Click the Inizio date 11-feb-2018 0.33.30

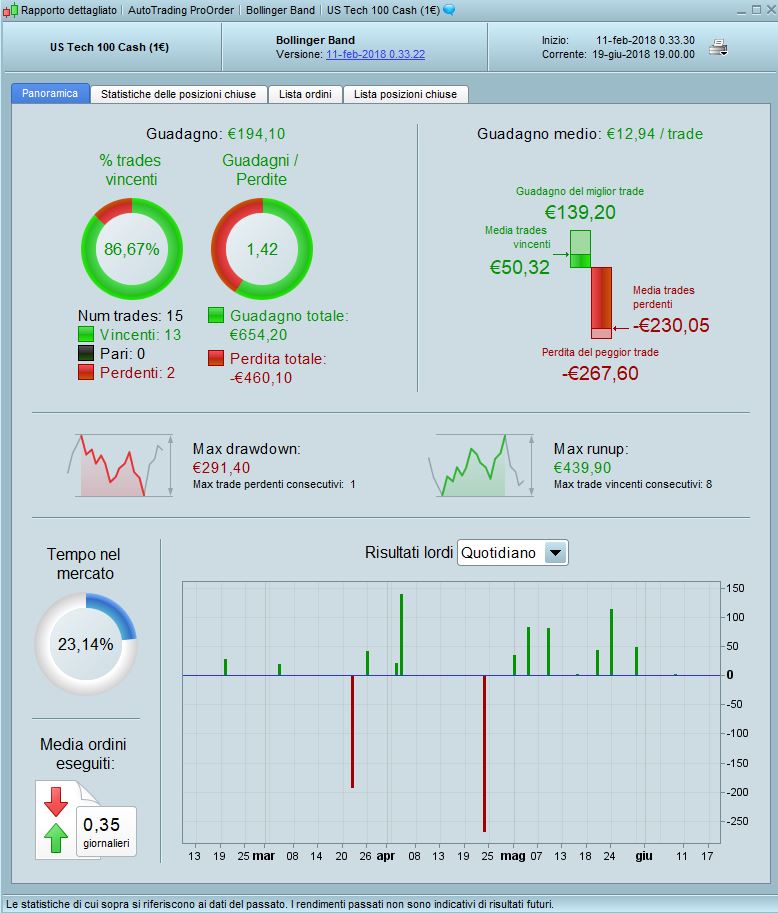pyautogui.click(x=645, y=40)
